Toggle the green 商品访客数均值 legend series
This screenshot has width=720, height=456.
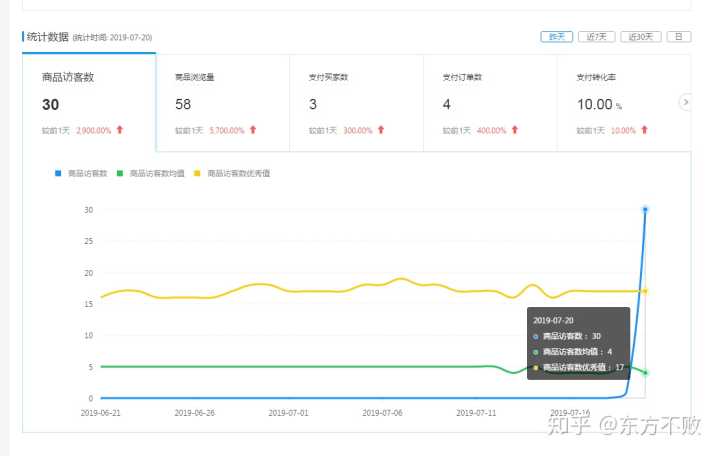(x=151, y=174)
